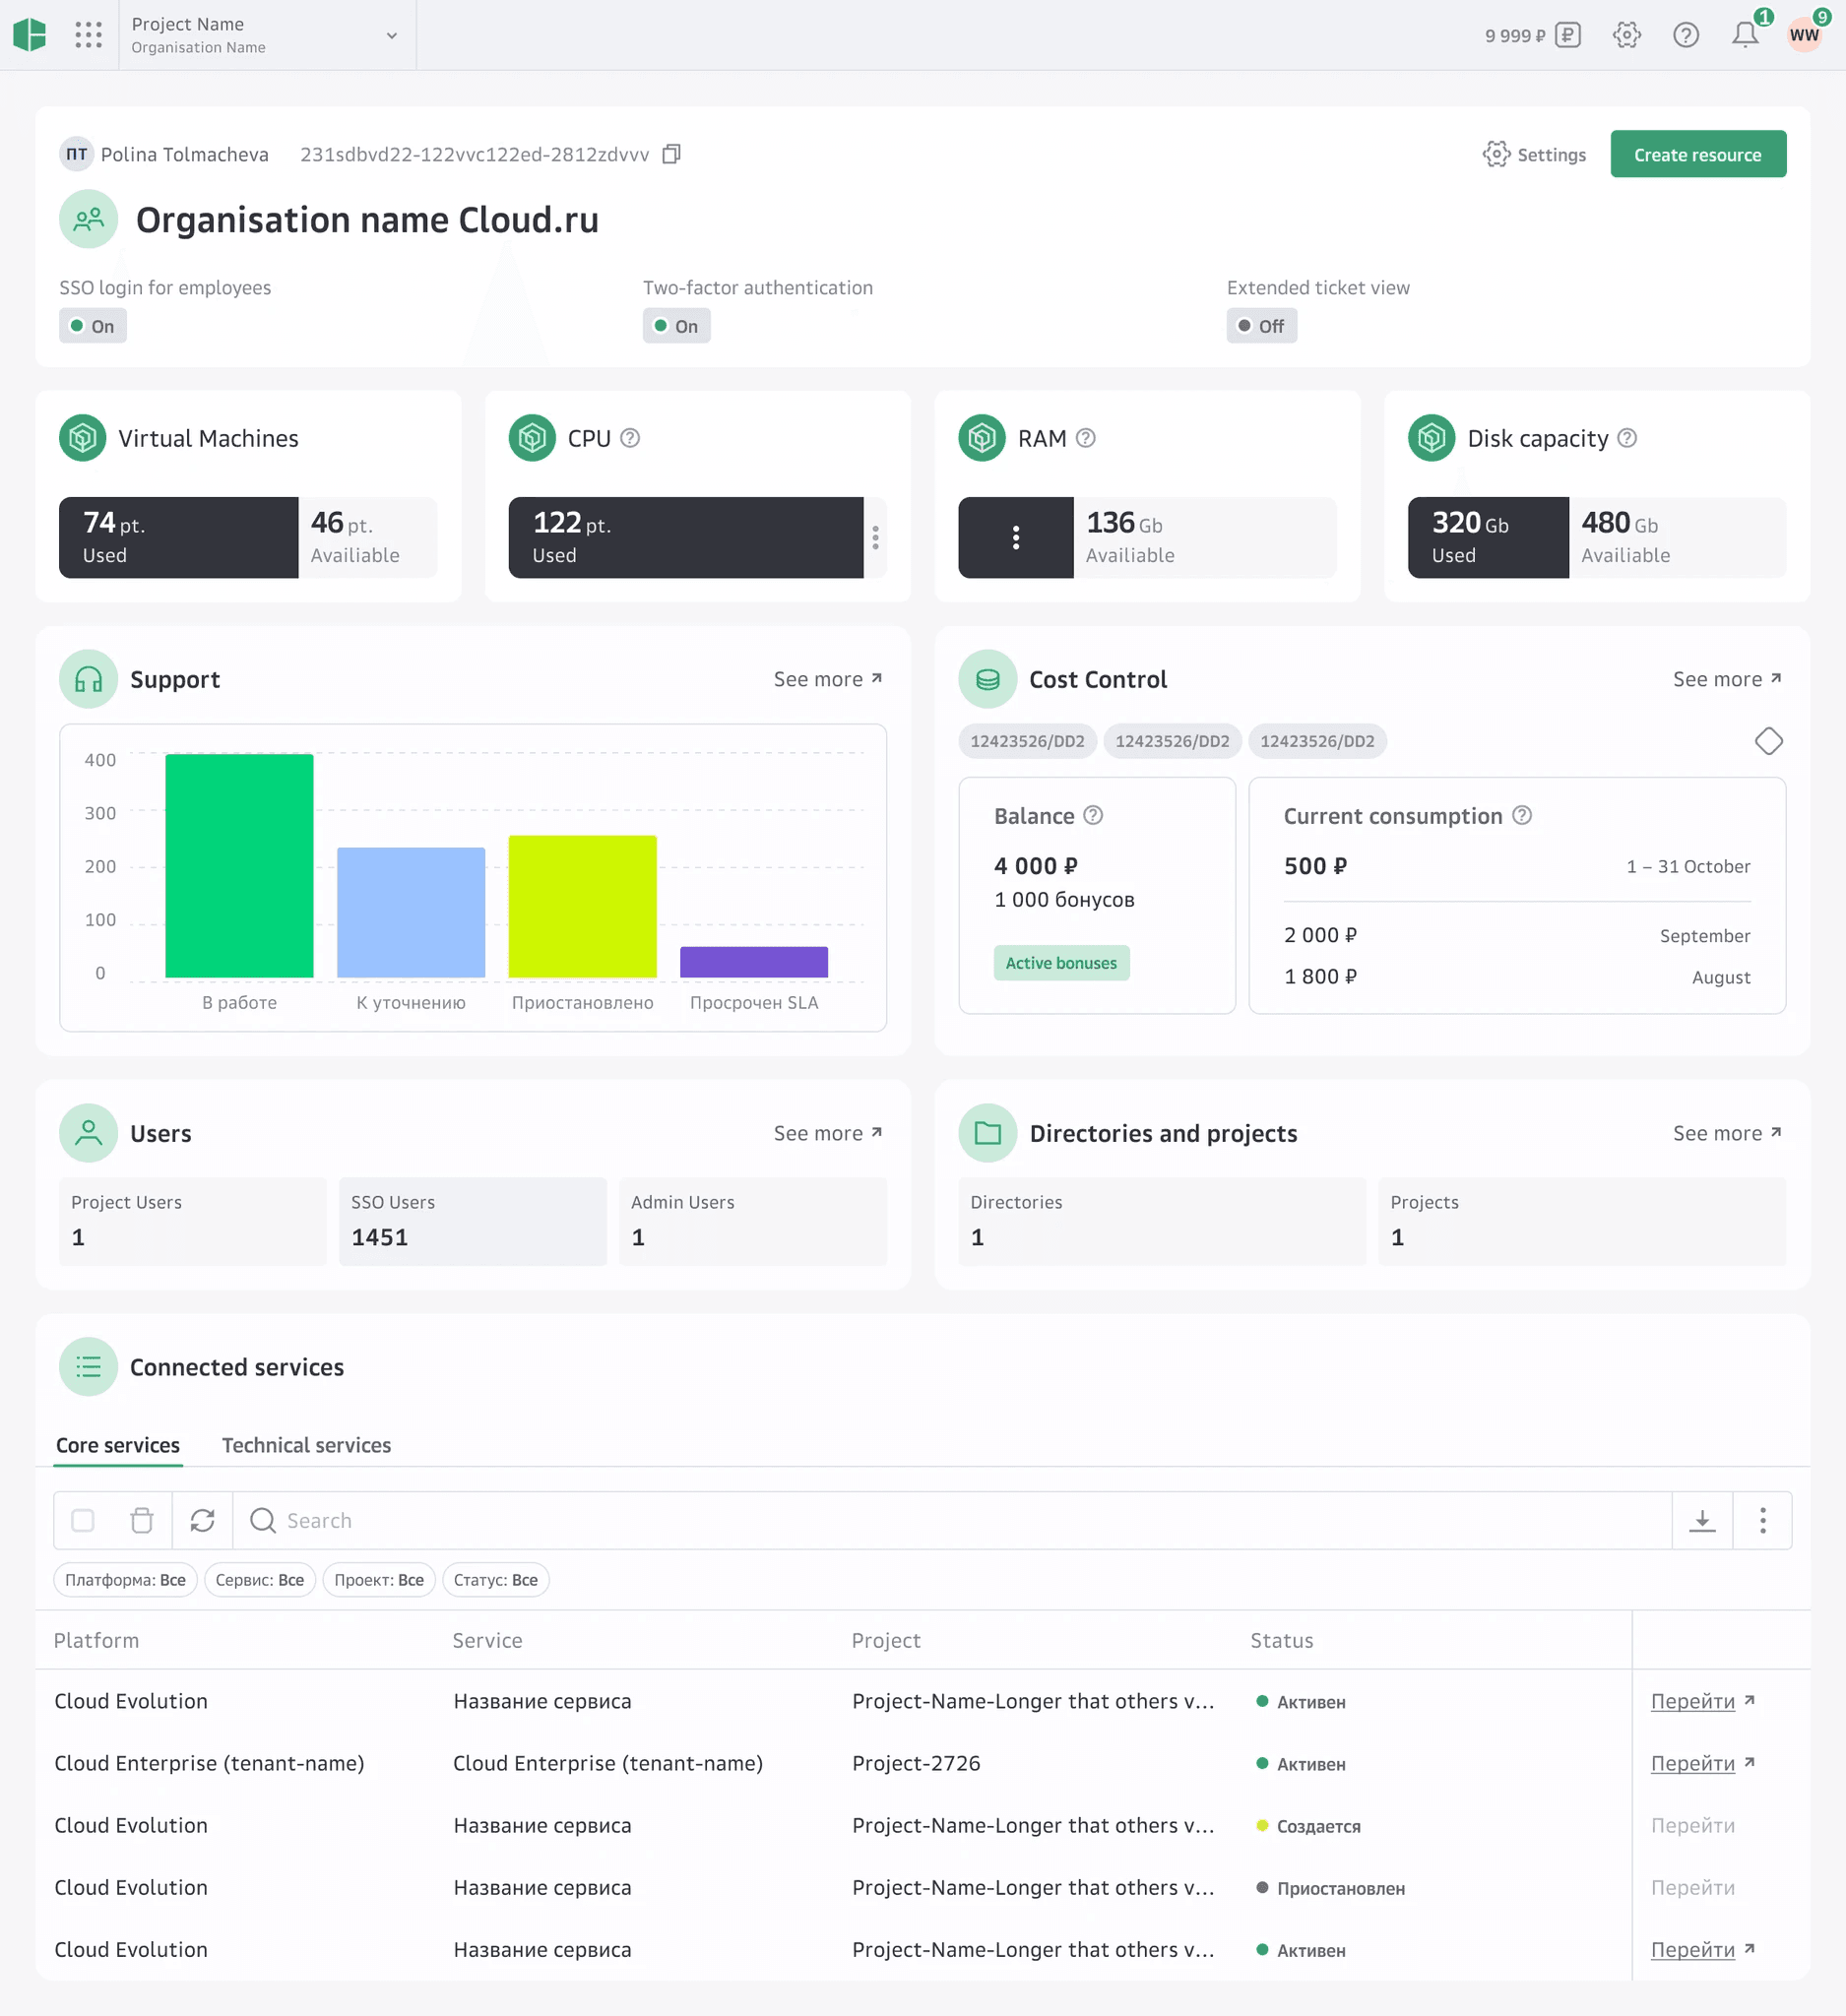Click the Virtual Machines card icon
The height and width of the screenshot is (2016, 1846).
(x=83, y=438)
